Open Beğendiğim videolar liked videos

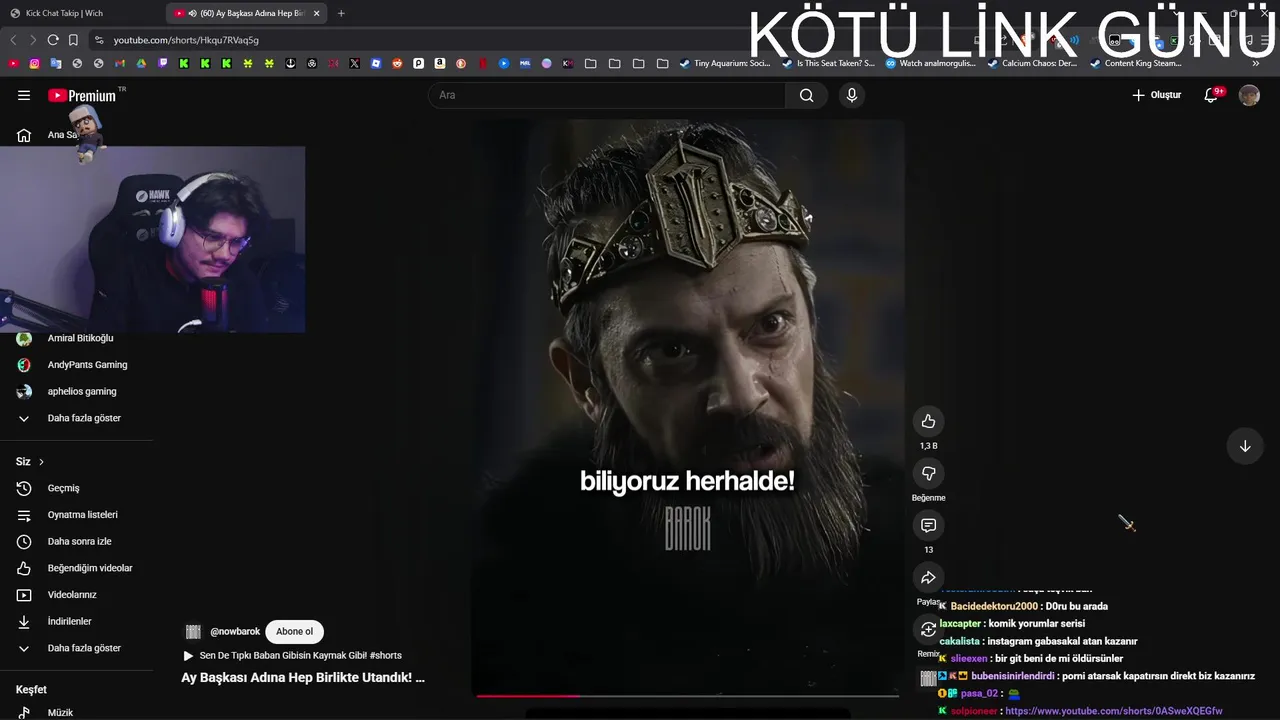pyautogui.click(x=76, y=568)
